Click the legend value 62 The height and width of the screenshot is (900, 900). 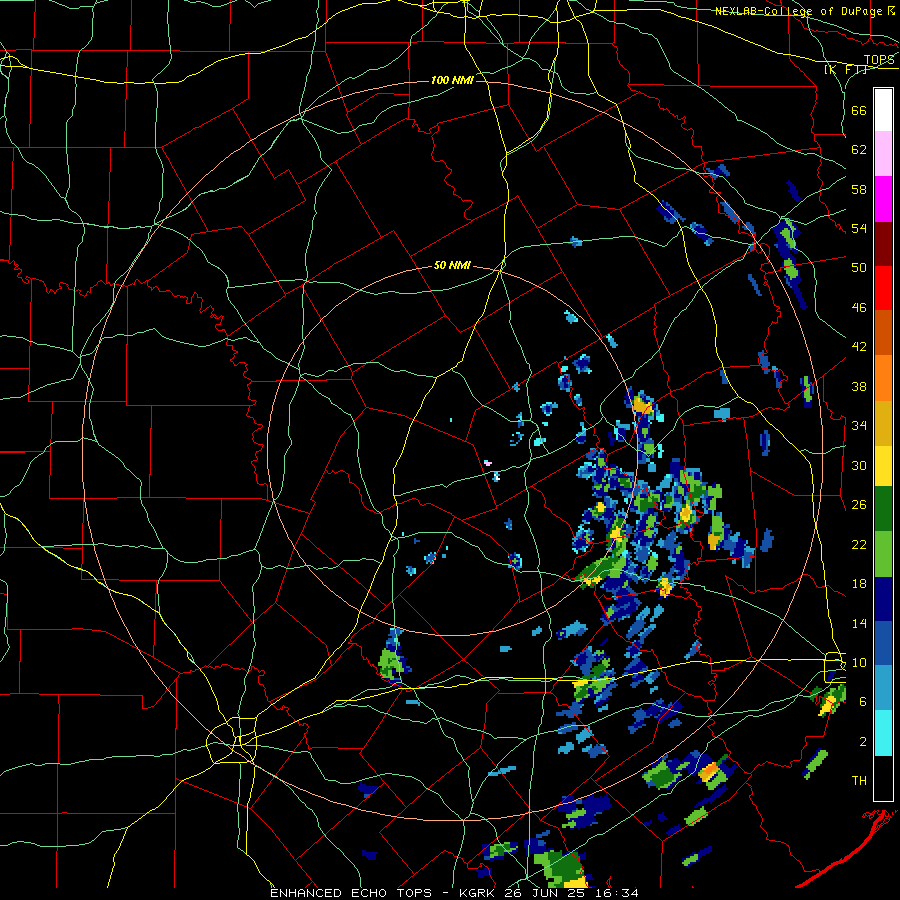tap(859, 150)
